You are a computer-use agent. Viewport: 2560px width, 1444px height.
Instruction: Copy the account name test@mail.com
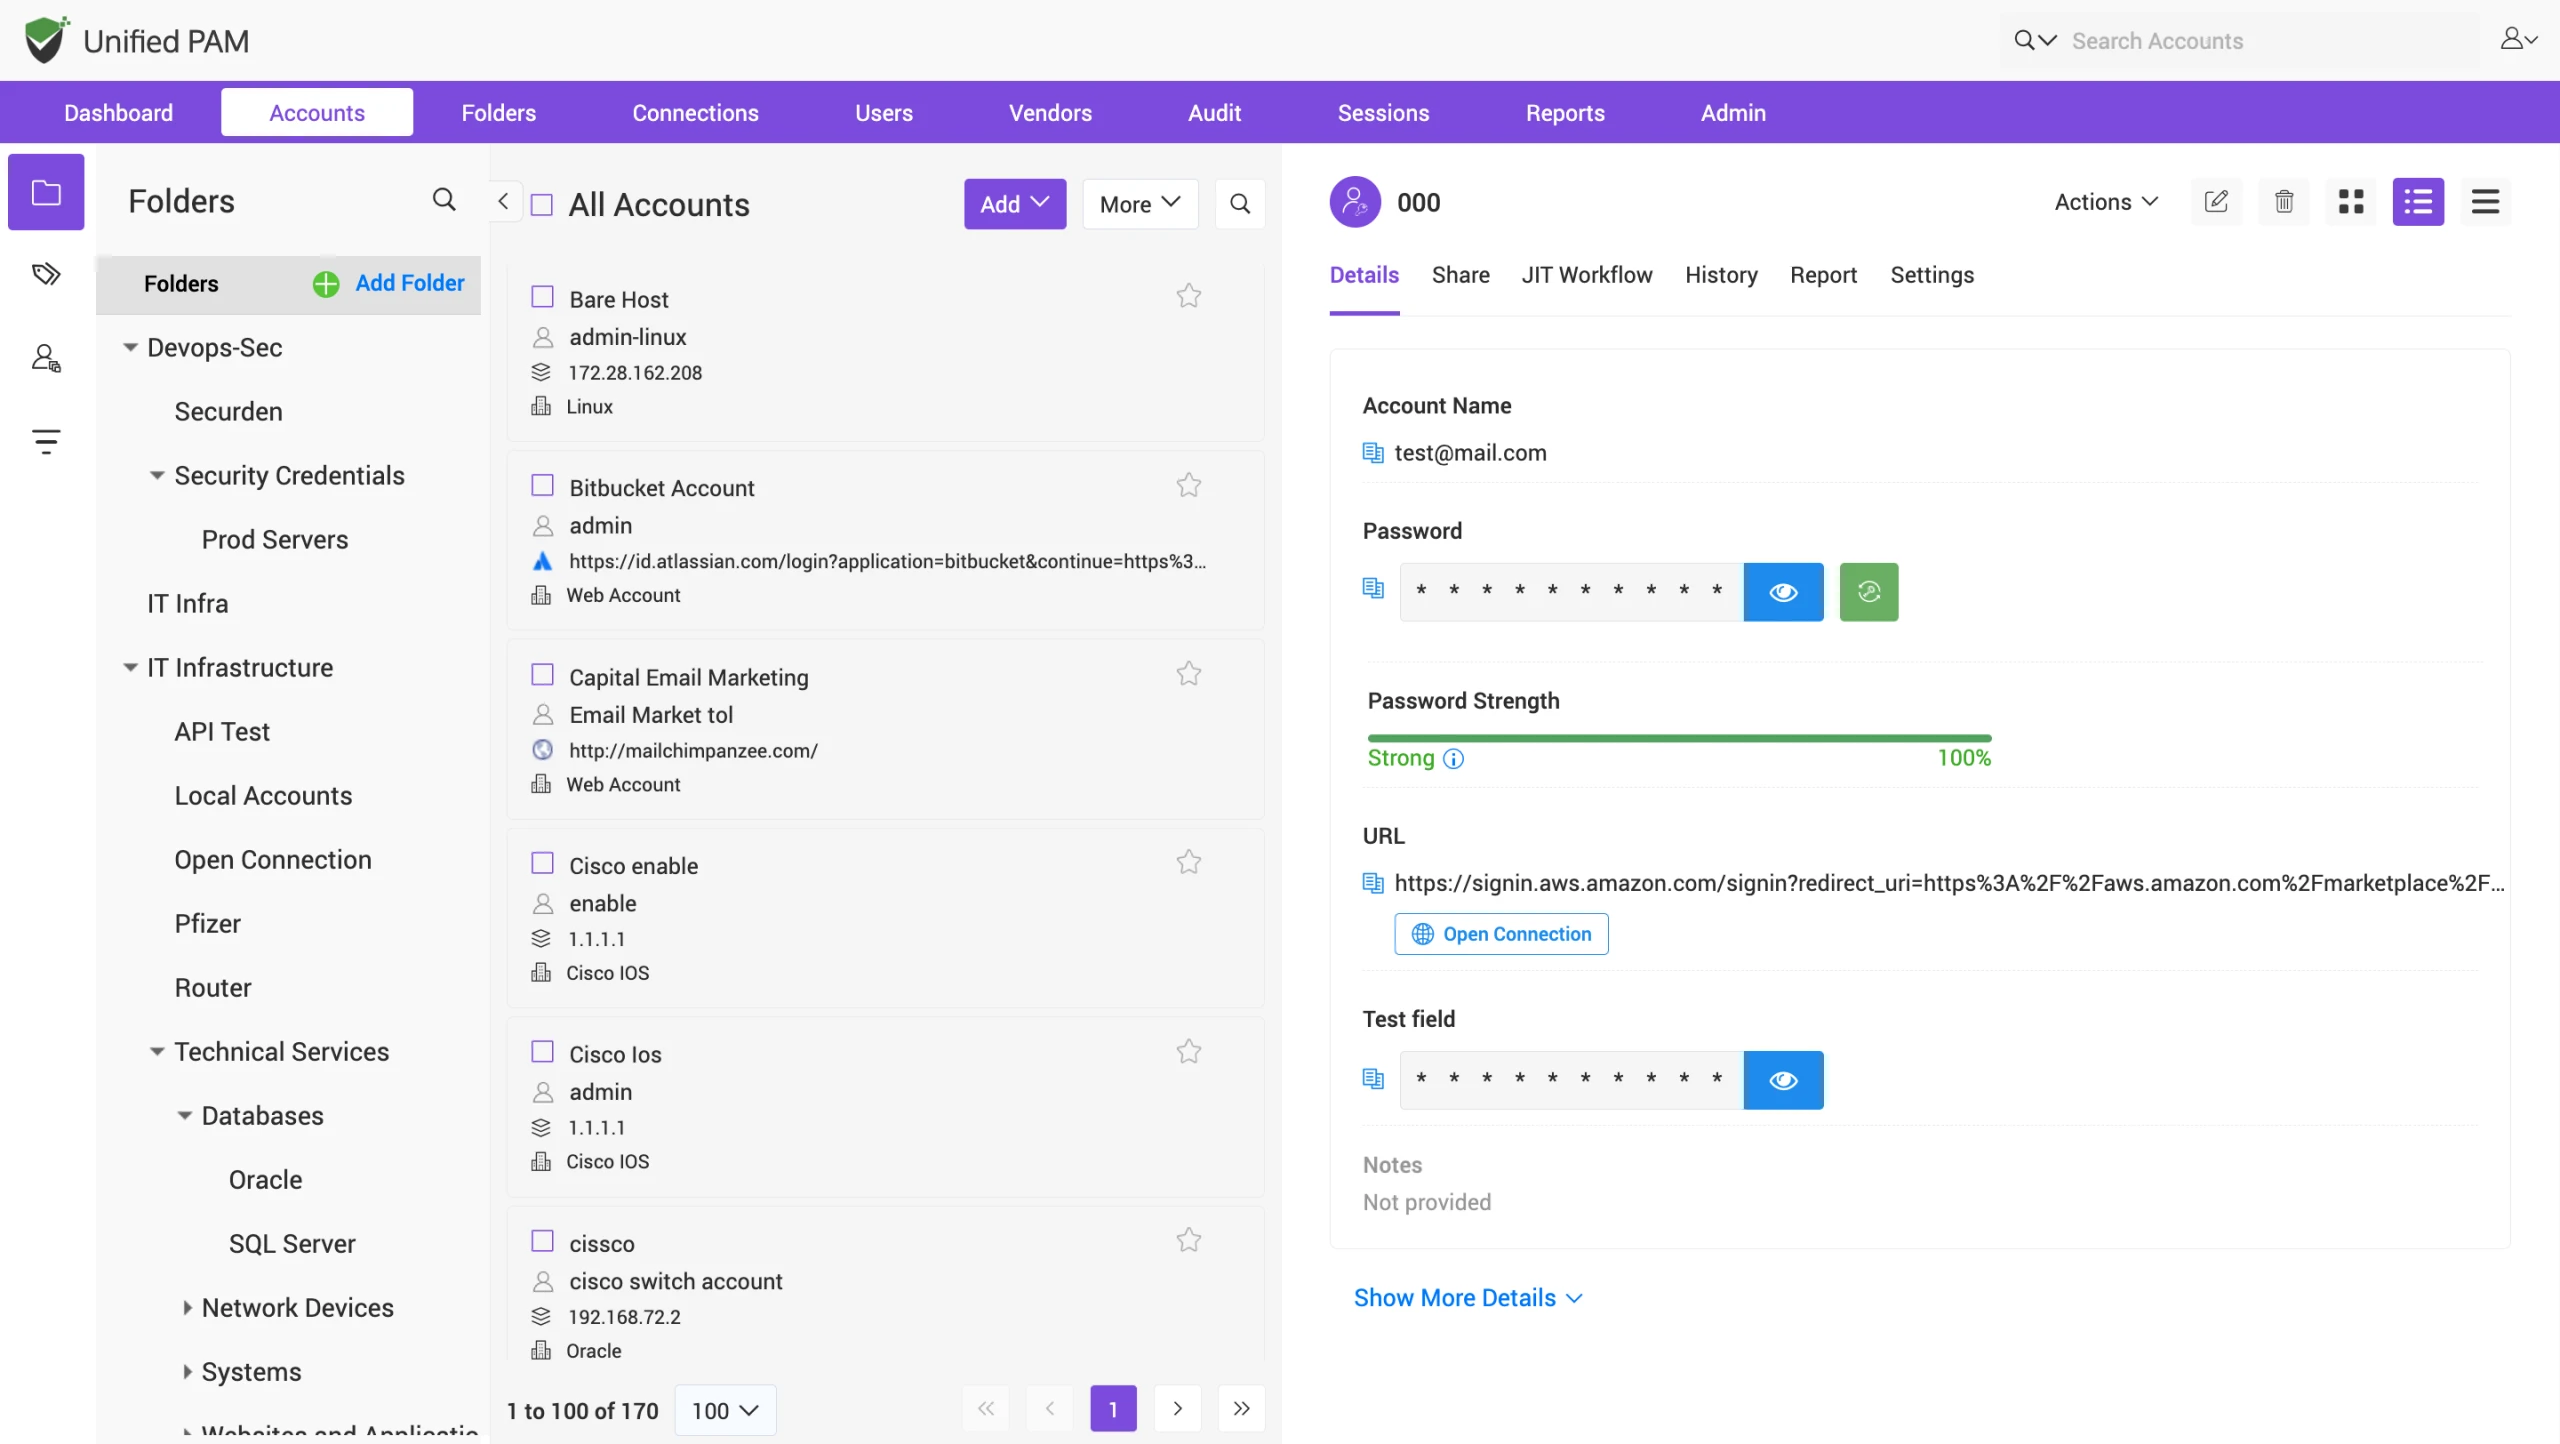(1373, 453)
